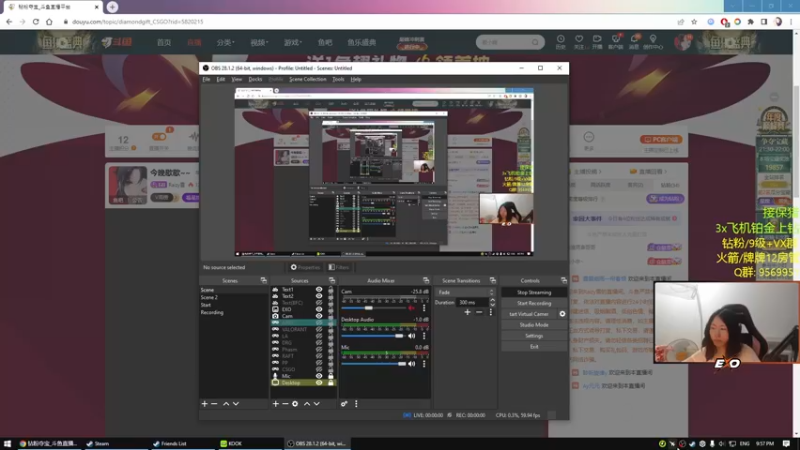Screen dimensions: 800x450
Task: Move source up in Sources list
Action: point(307,404)
